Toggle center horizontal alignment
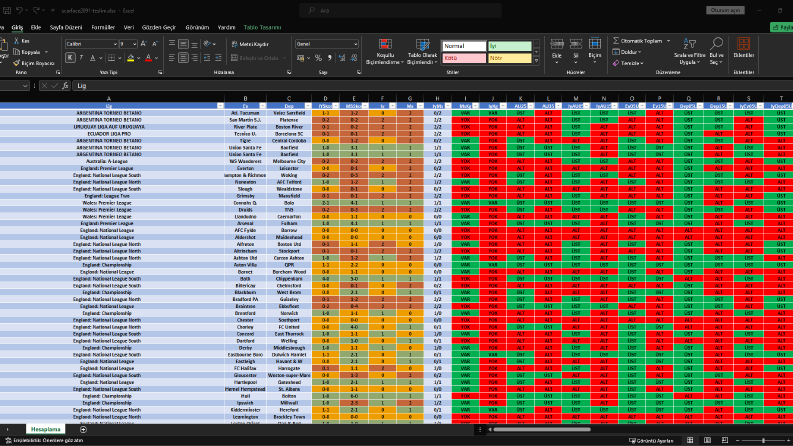This screenshot has width=793, height=446. point(183,58)
